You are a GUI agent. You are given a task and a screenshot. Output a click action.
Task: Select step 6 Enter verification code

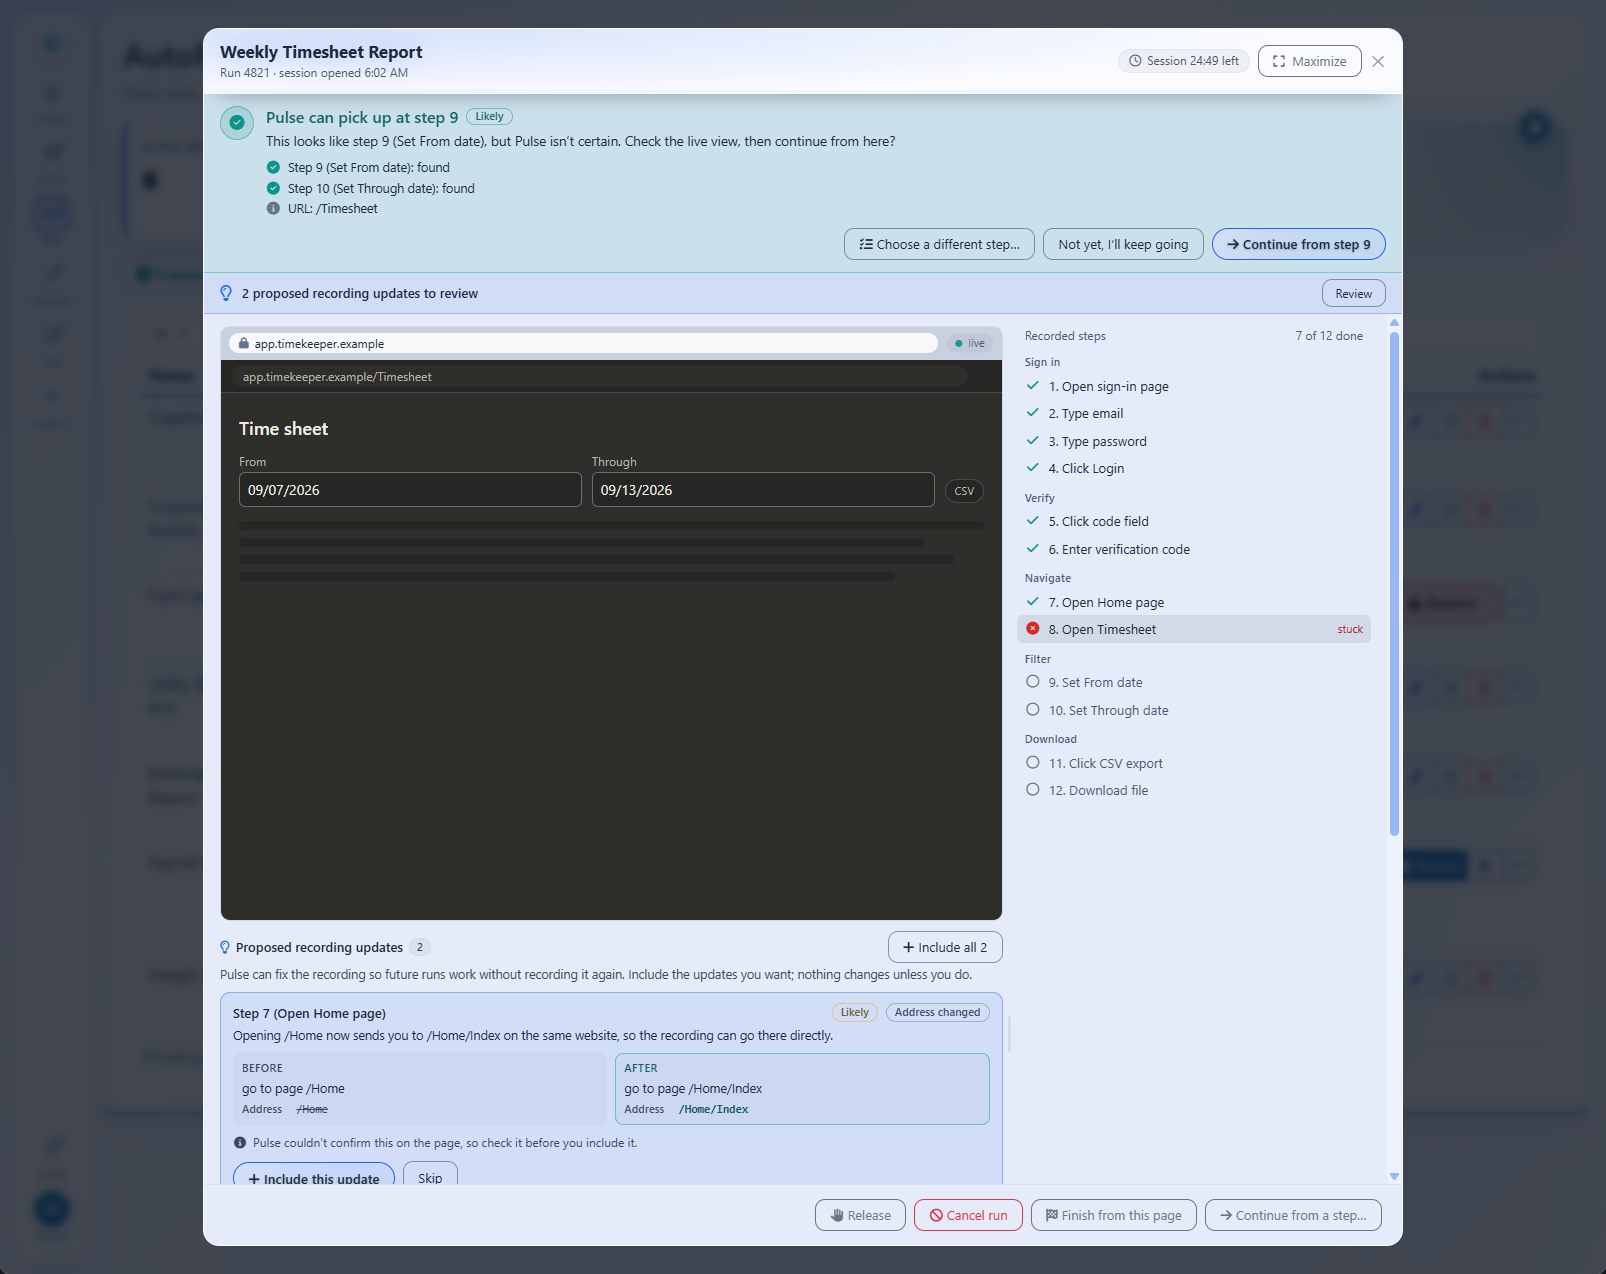(1193, 549)
